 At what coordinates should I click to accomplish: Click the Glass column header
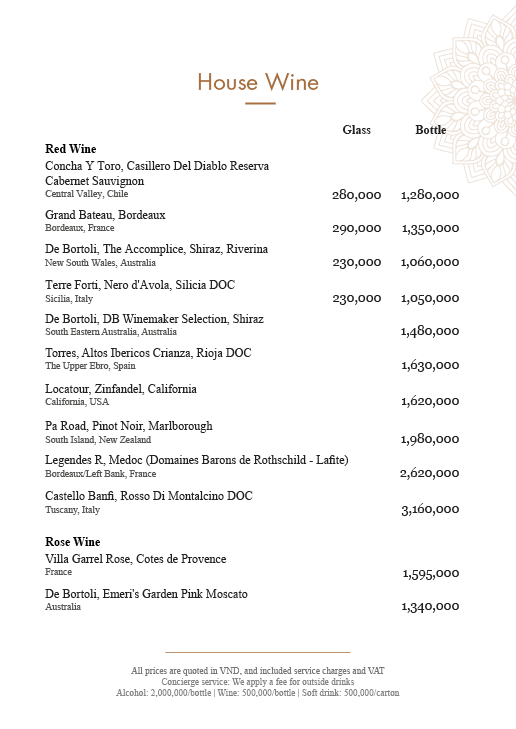(357, 130)
